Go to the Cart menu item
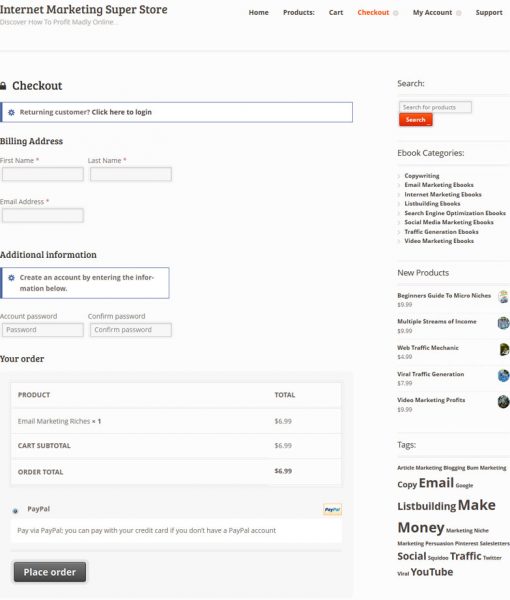 coord(336,12)
